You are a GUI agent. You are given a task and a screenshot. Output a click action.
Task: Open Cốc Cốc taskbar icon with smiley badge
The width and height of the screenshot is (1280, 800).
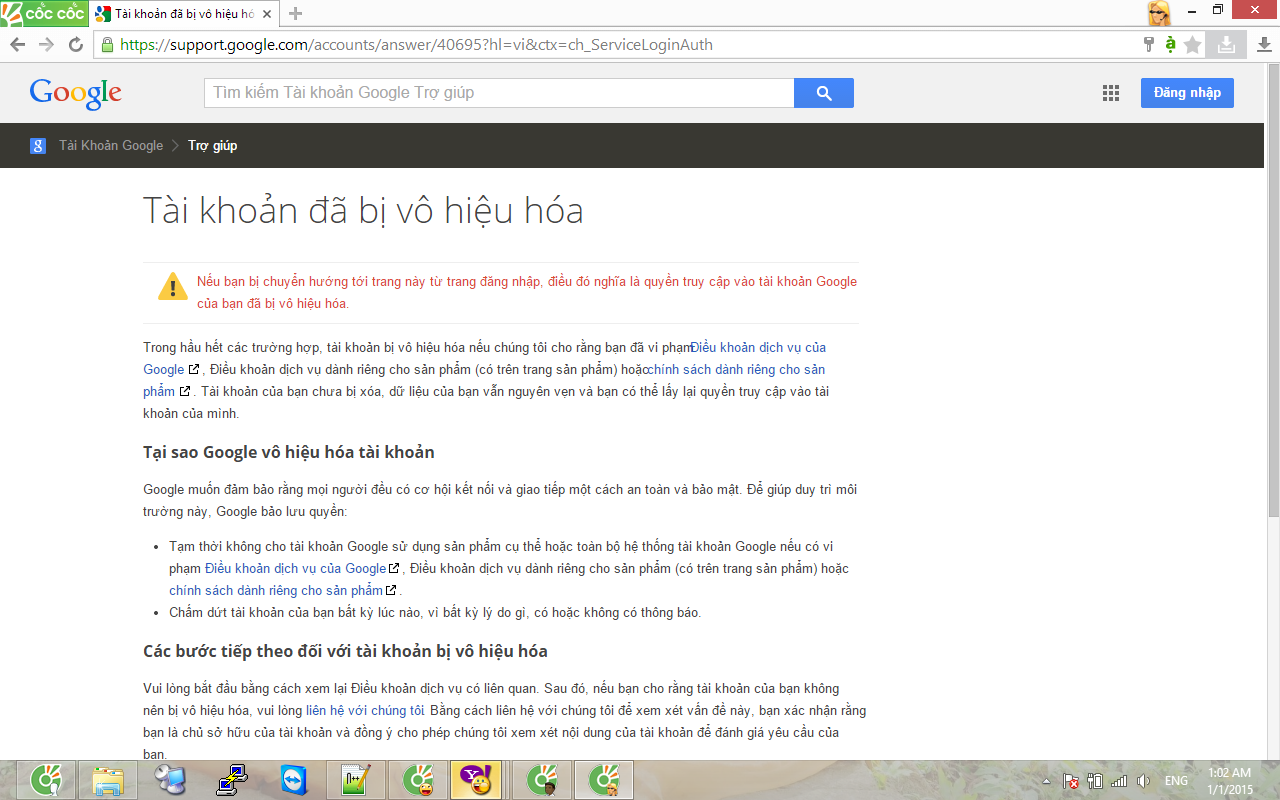coord(419,780)
